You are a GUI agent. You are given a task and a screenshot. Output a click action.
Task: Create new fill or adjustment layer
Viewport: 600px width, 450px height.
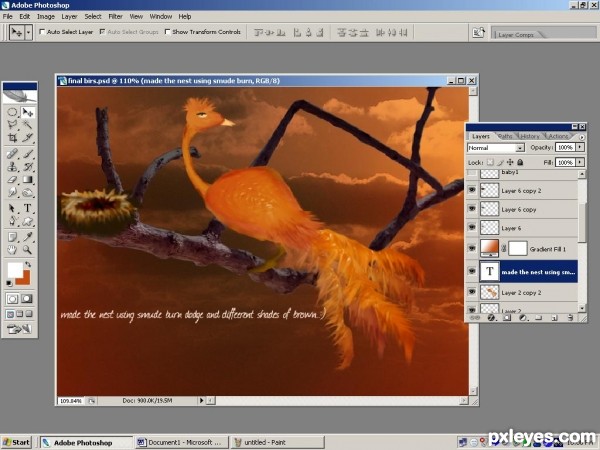(x=523, y=318)
